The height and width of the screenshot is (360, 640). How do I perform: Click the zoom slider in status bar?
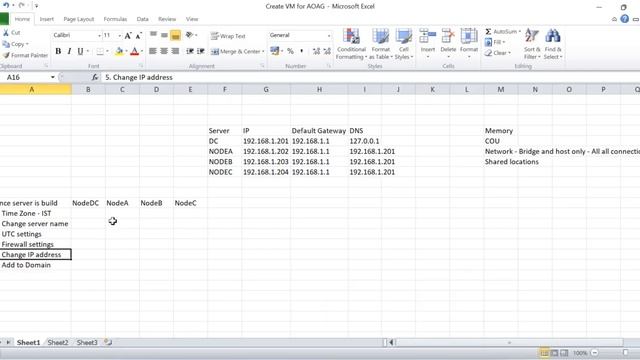click(625, 353)
